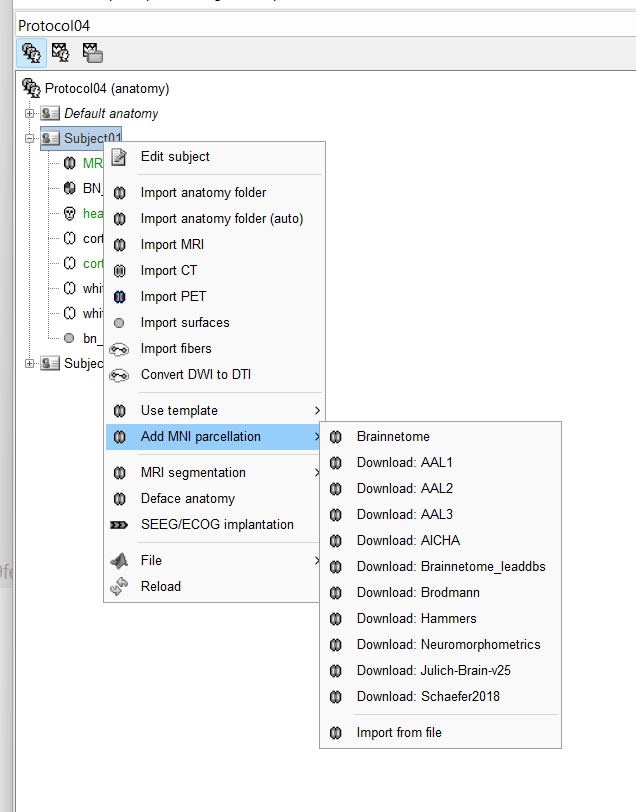Open the Use template submenu
Image resolution: width=636 pixels, height=812 pixels.
pyautogui.click(x=214, y=411)
